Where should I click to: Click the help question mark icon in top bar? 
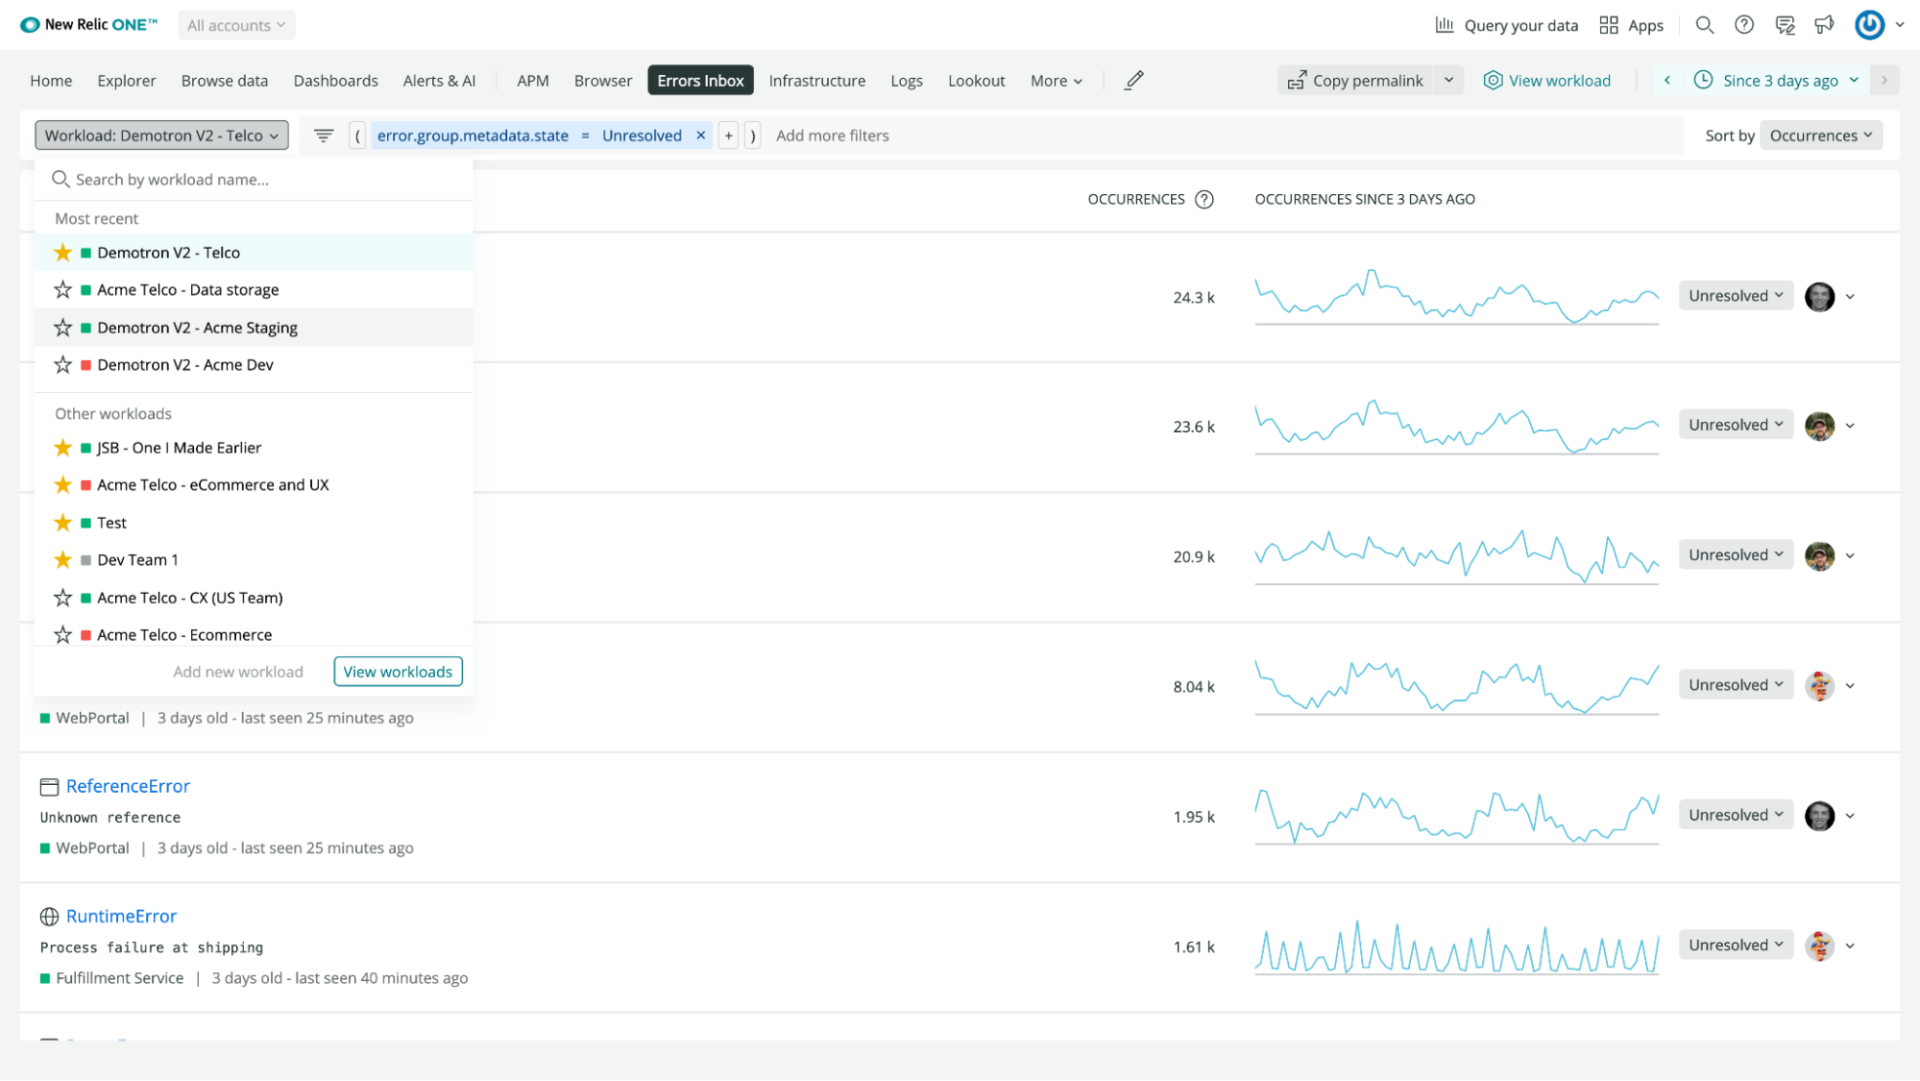click(x=1744, y=25)
